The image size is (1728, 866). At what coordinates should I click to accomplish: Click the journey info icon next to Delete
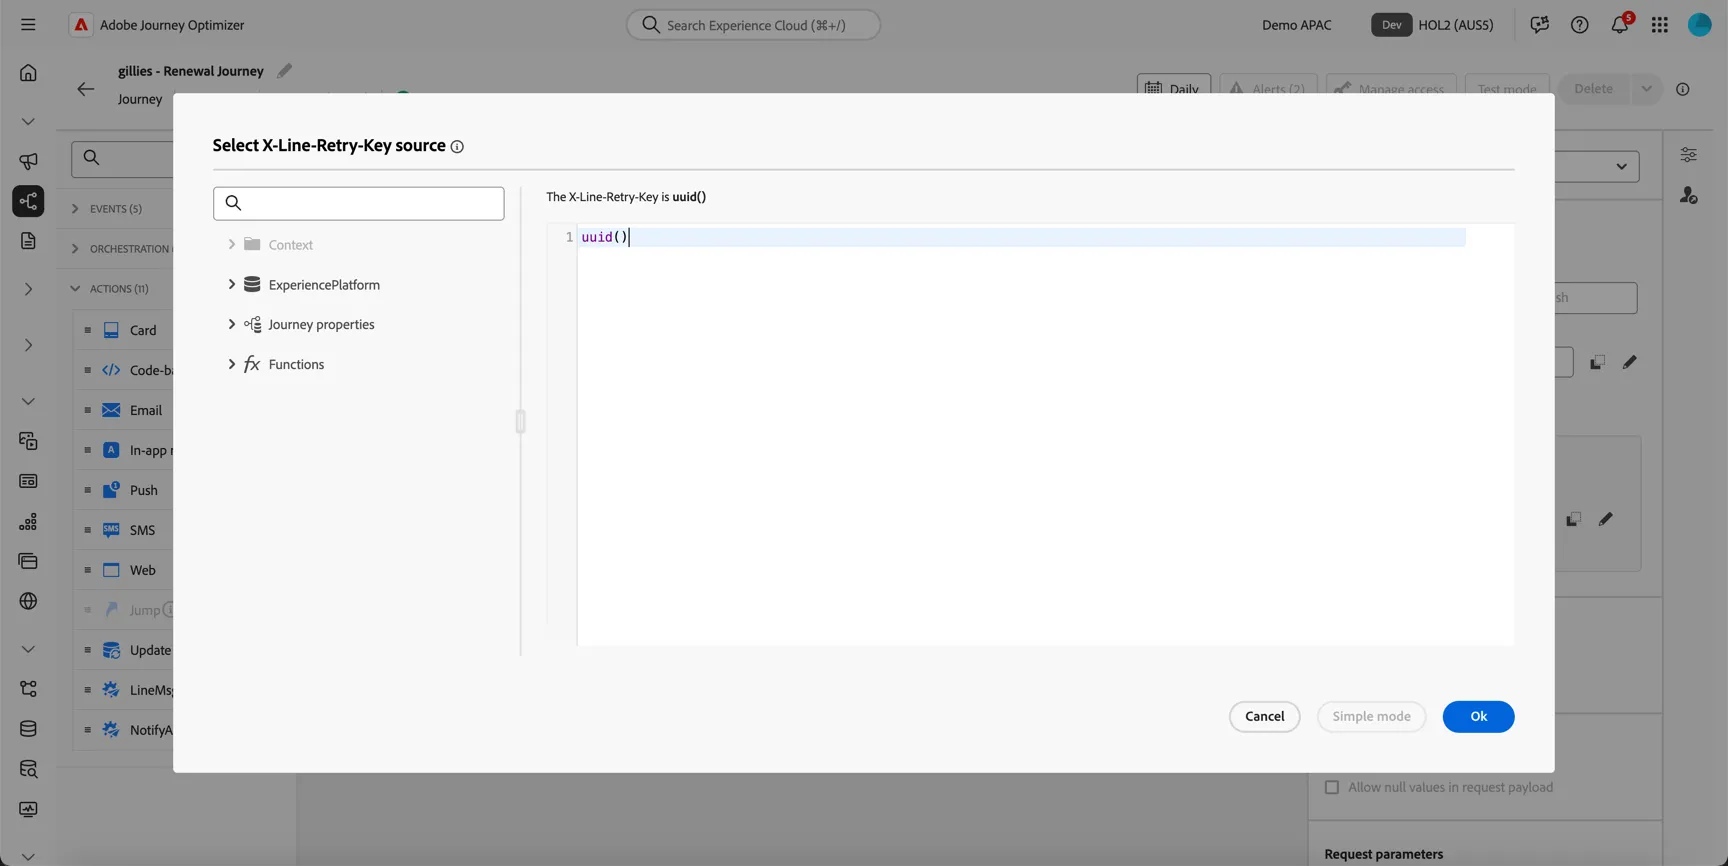click(1683, 89)
